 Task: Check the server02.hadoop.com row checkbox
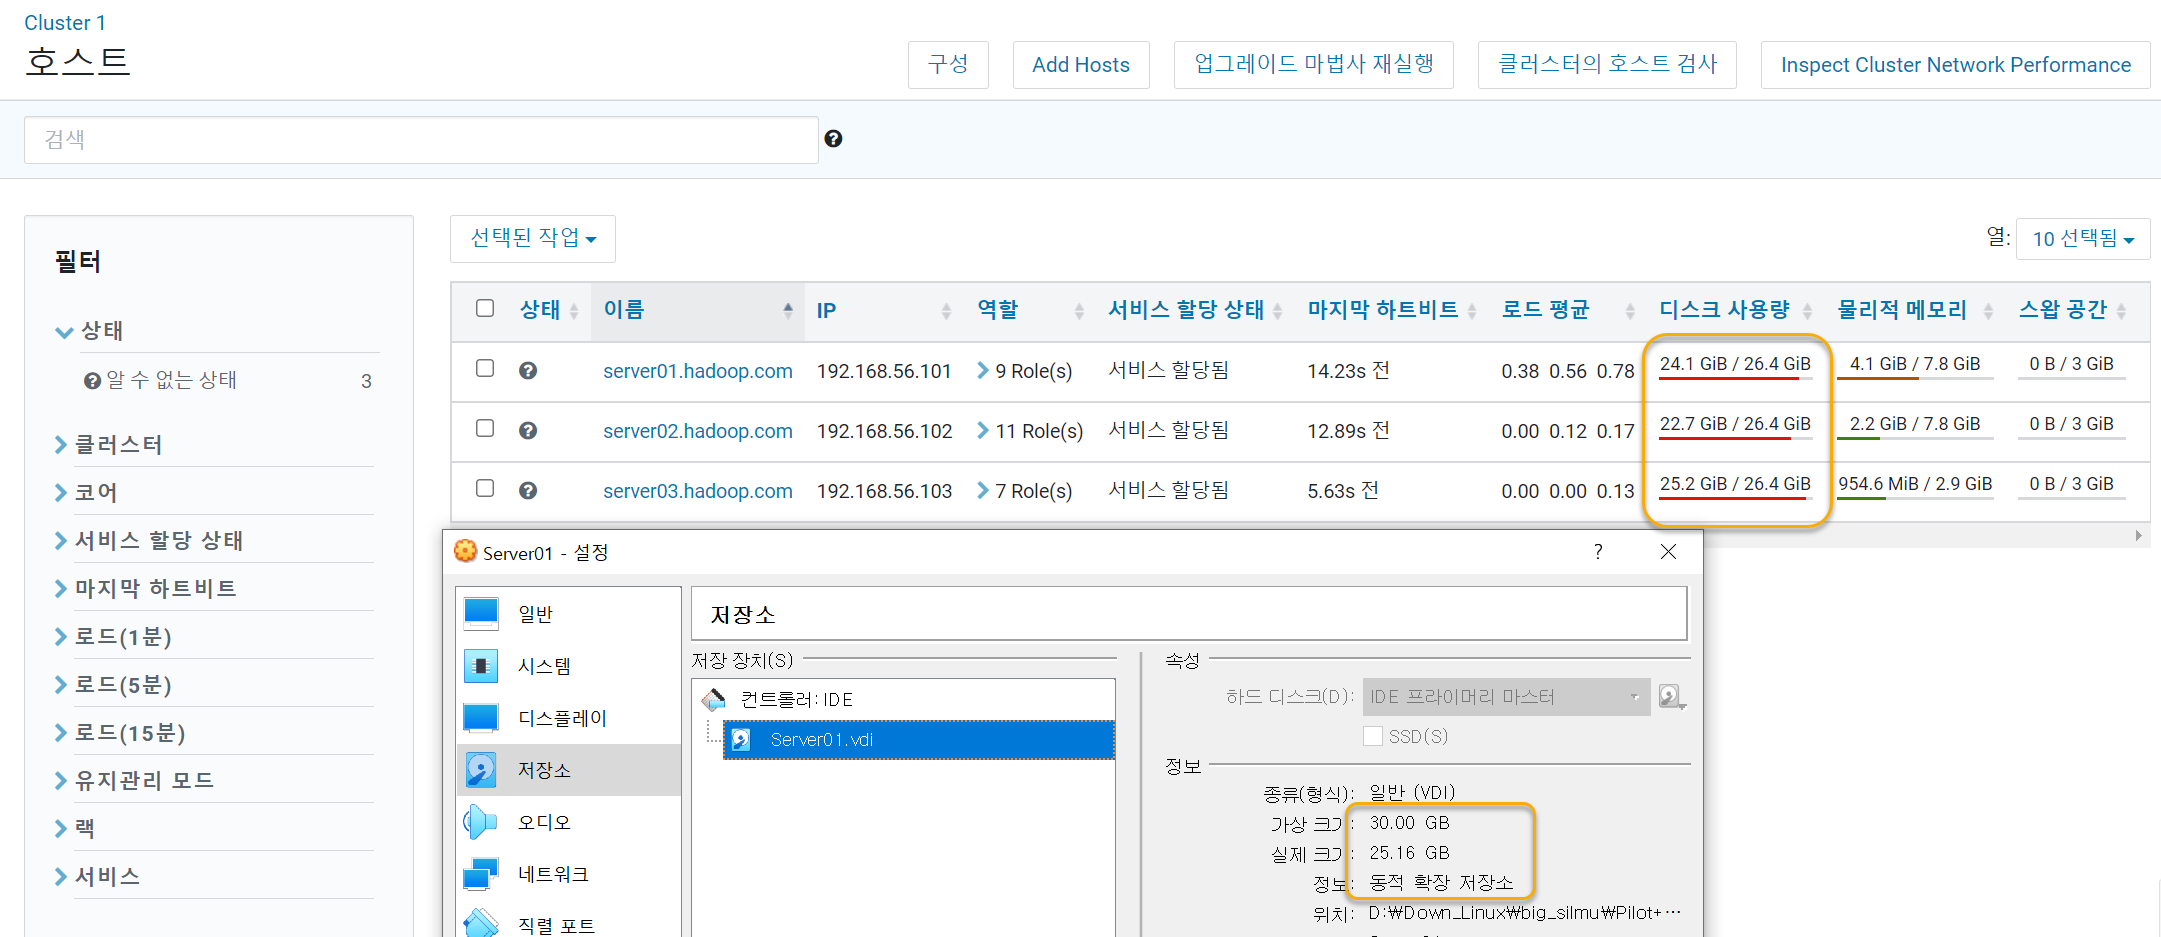[x=485, y=428]
